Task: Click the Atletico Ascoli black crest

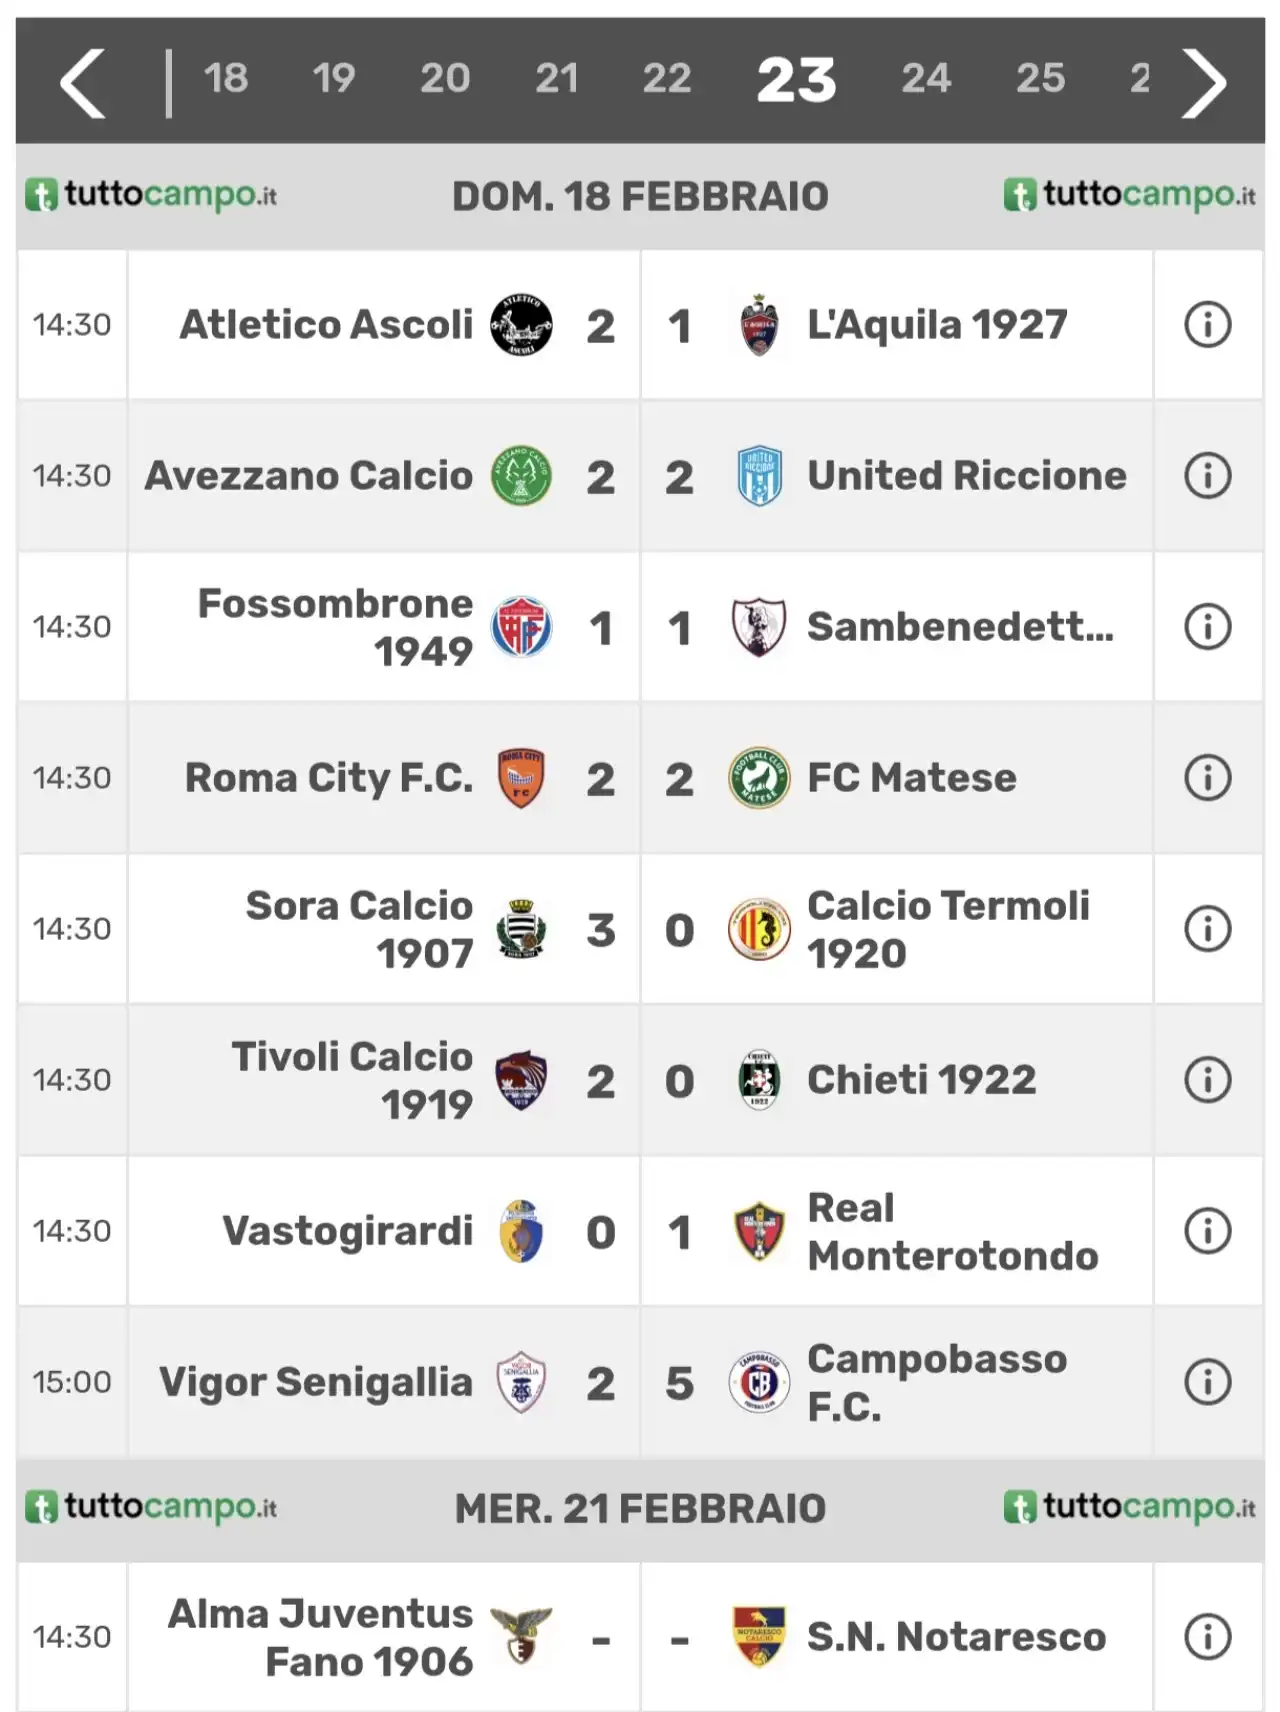Action: click(x=521, y=325)
